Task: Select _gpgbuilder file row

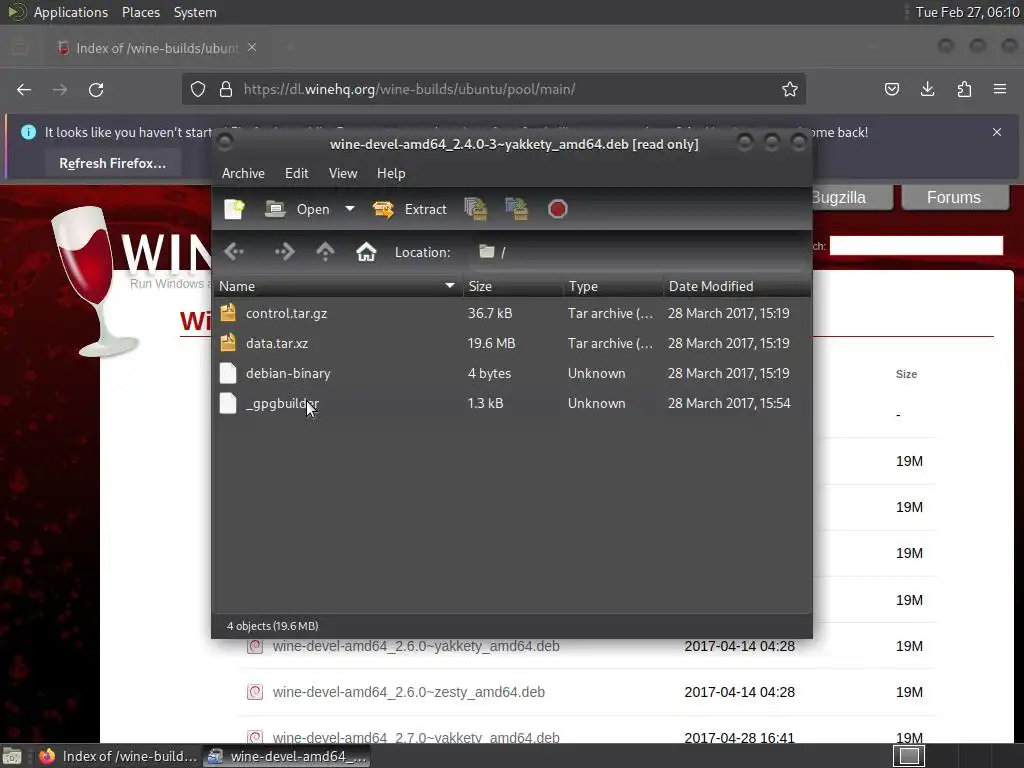Action: point(512,404)
